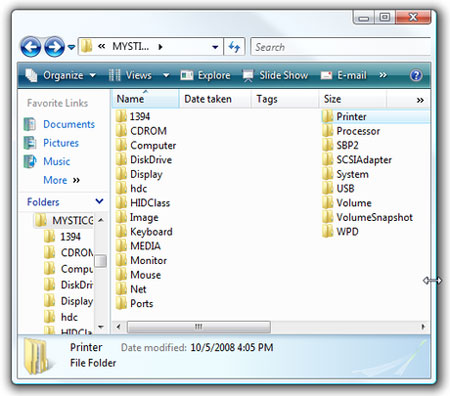Select the VolumeSnapshot folder
Screen dimensions: 450x396
coord(368,217)
